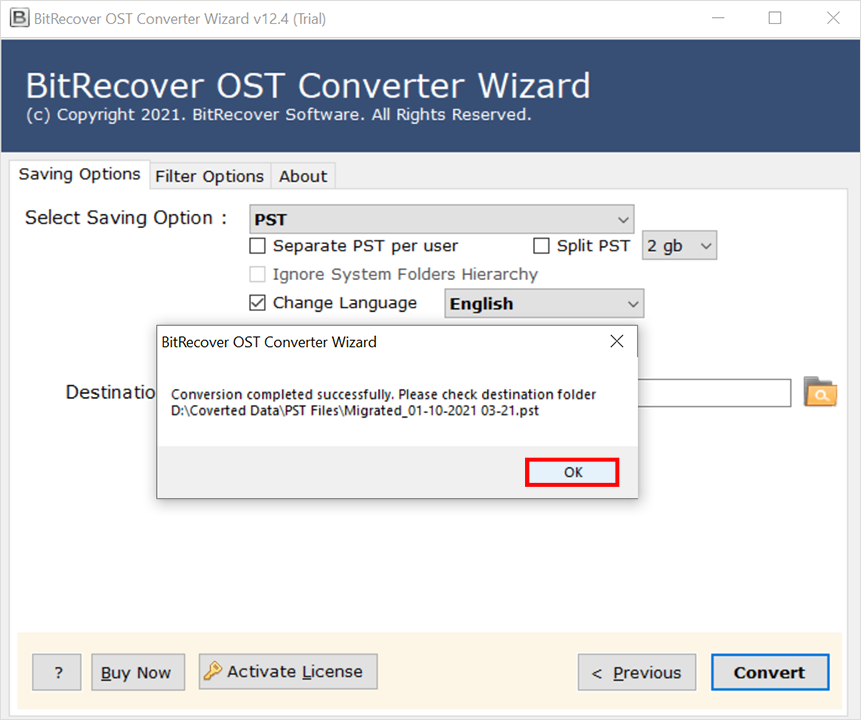Click the OK button in the dialog

pyautogui.click(x=572, y=472)
